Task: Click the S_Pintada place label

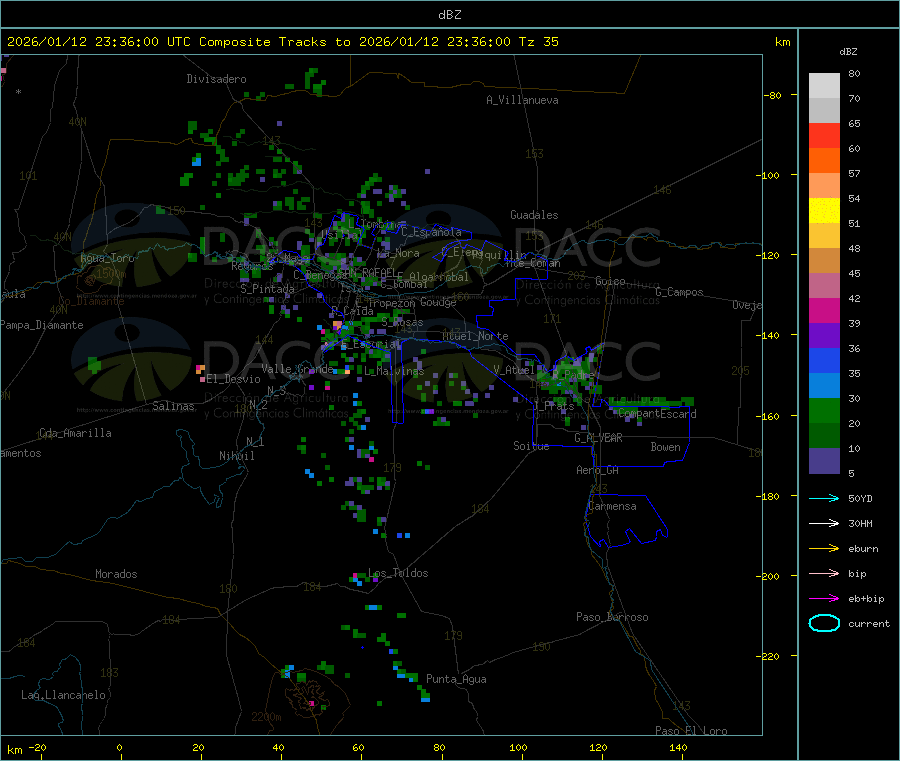Action: pos(267,289)
